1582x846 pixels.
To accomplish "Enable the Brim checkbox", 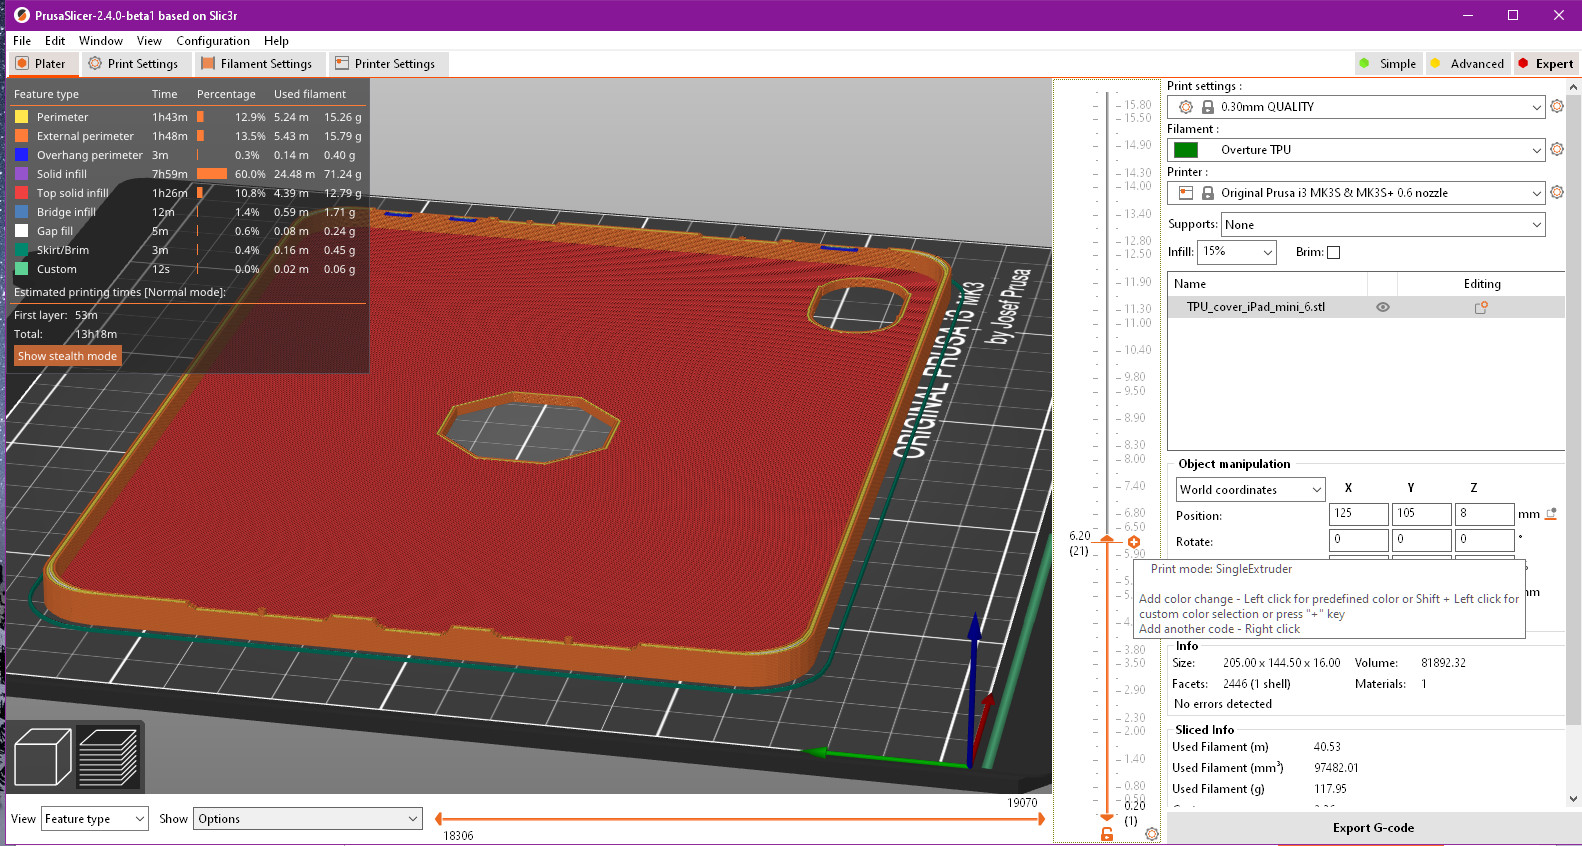I will [x=1333, y=252].
